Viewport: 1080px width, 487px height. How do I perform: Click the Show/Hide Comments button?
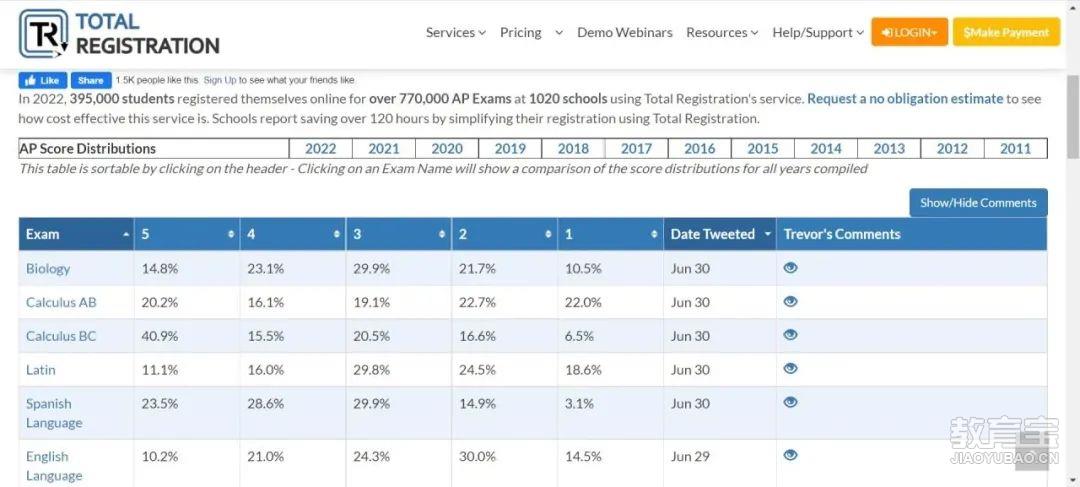(978, 203)
